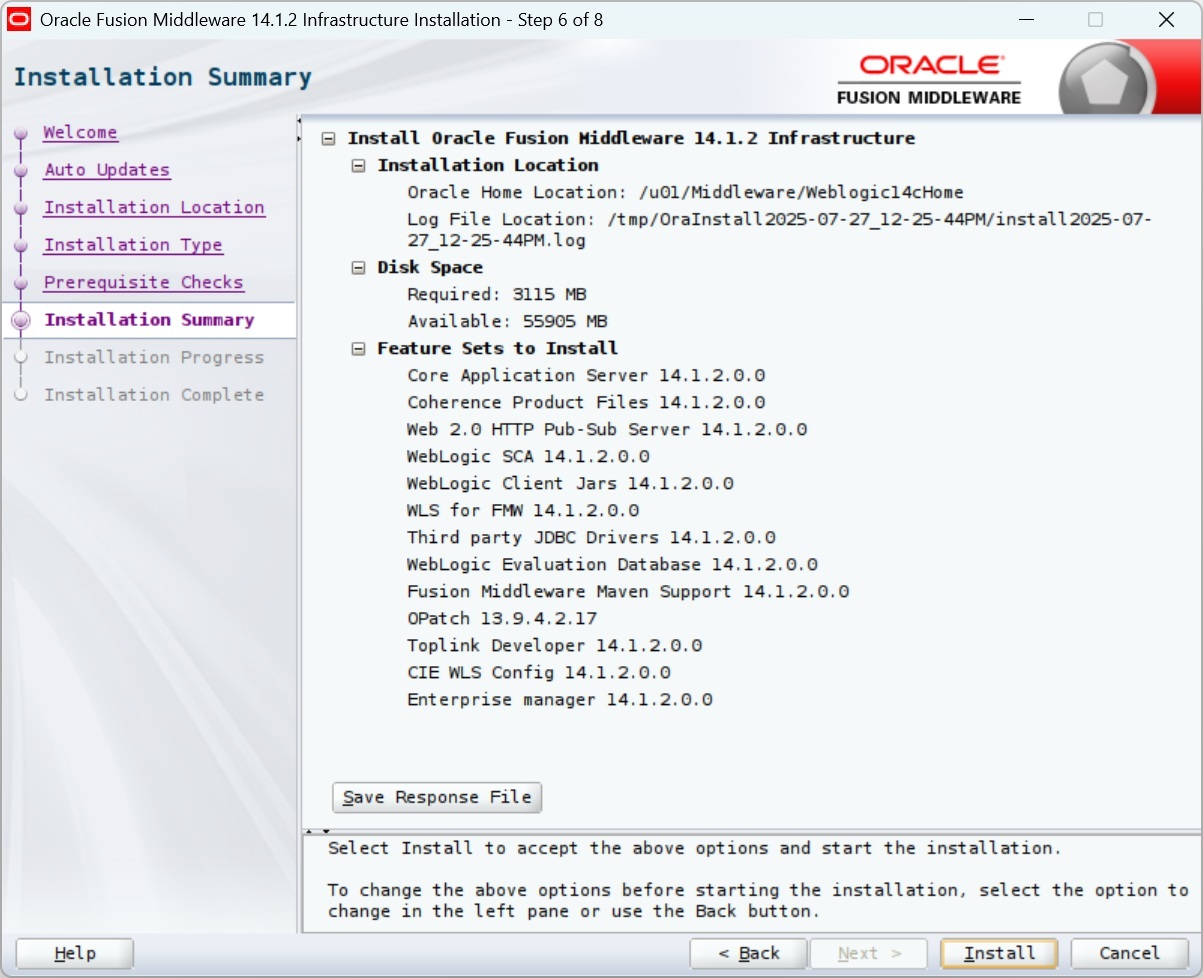Select WebLogic Evaluation Database row
Screen dimensions: 1203x978
[612, 565]
